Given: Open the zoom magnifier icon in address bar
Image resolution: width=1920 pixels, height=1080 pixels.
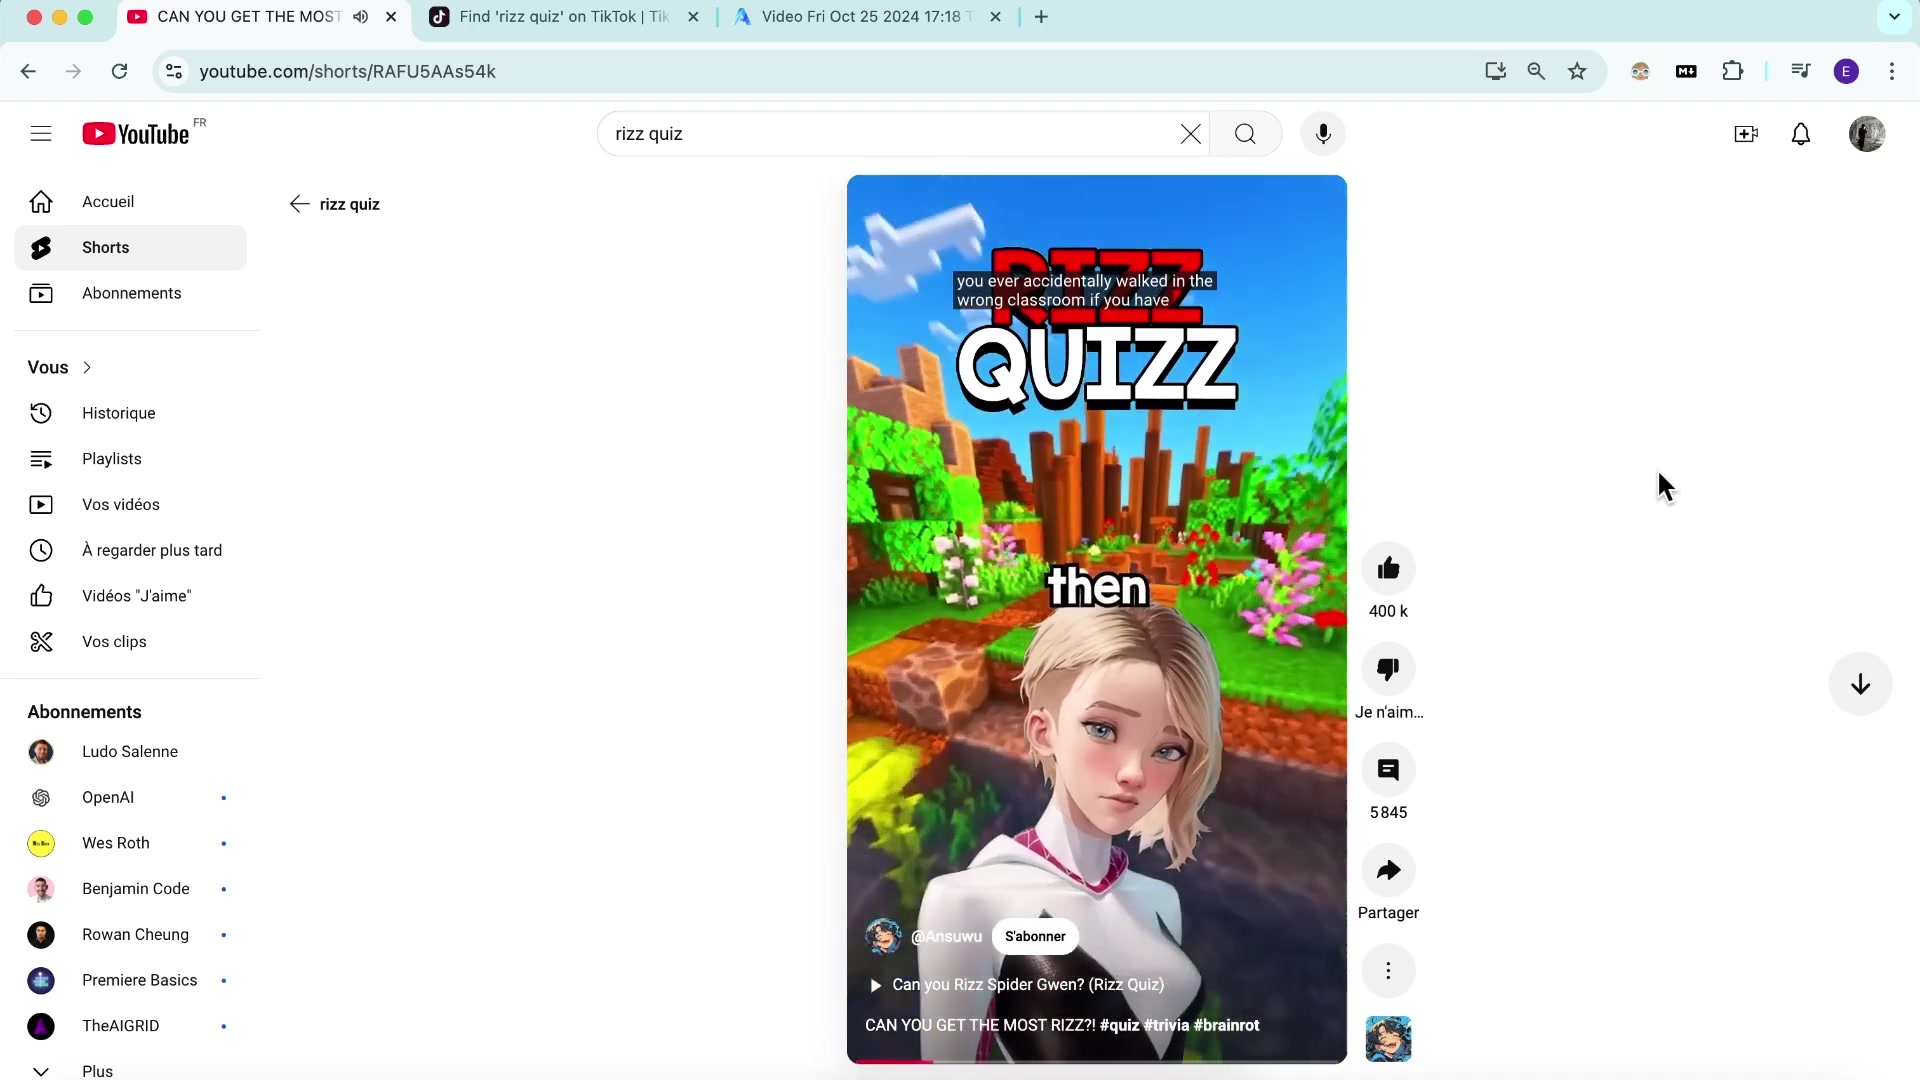Looking at the screenshot, I should 1536,71.
